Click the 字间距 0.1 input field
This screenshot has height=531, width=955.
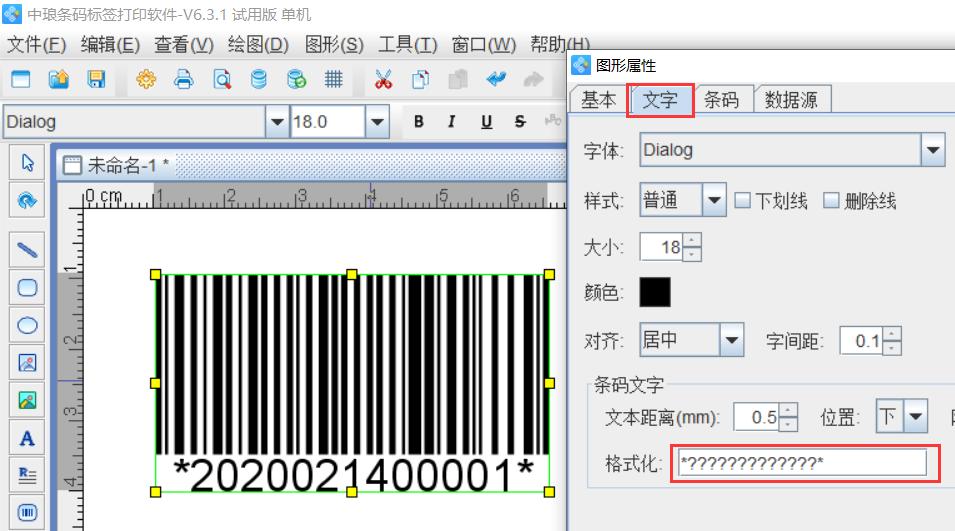(x=861, y=341)
